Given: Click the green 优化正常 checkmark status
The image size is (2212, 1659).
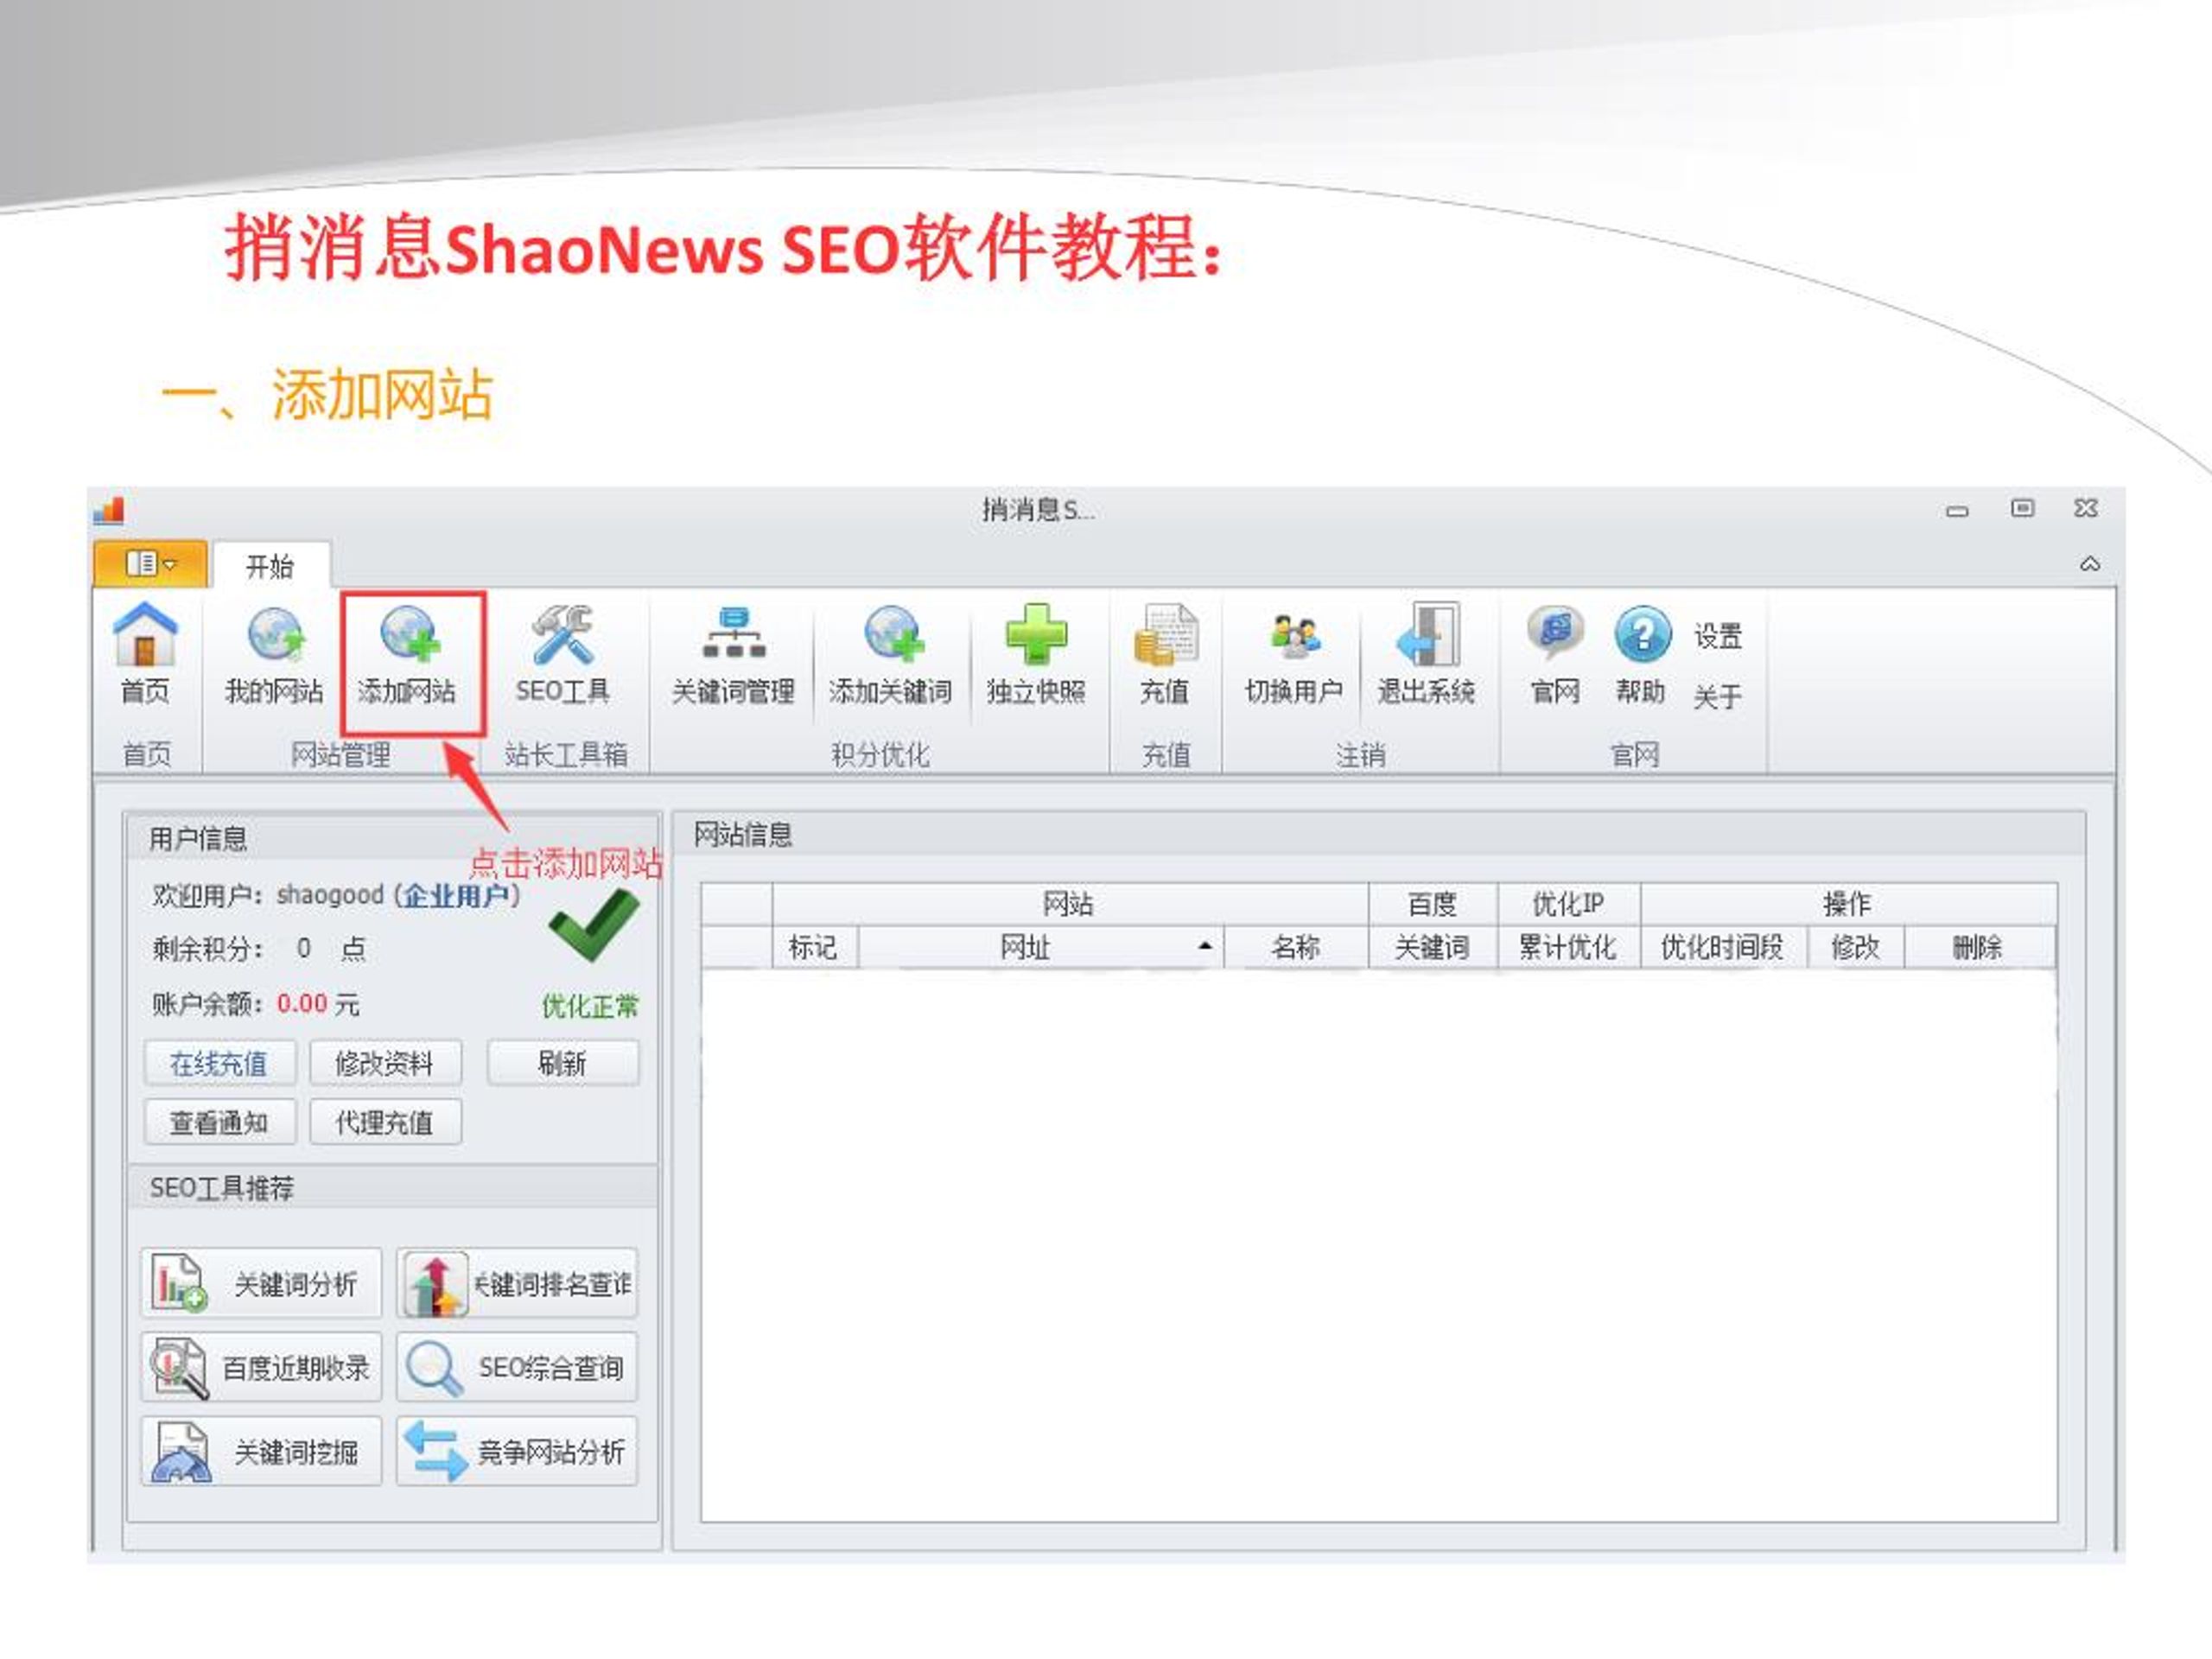Looking at the screenshot, I should (593, 925).
